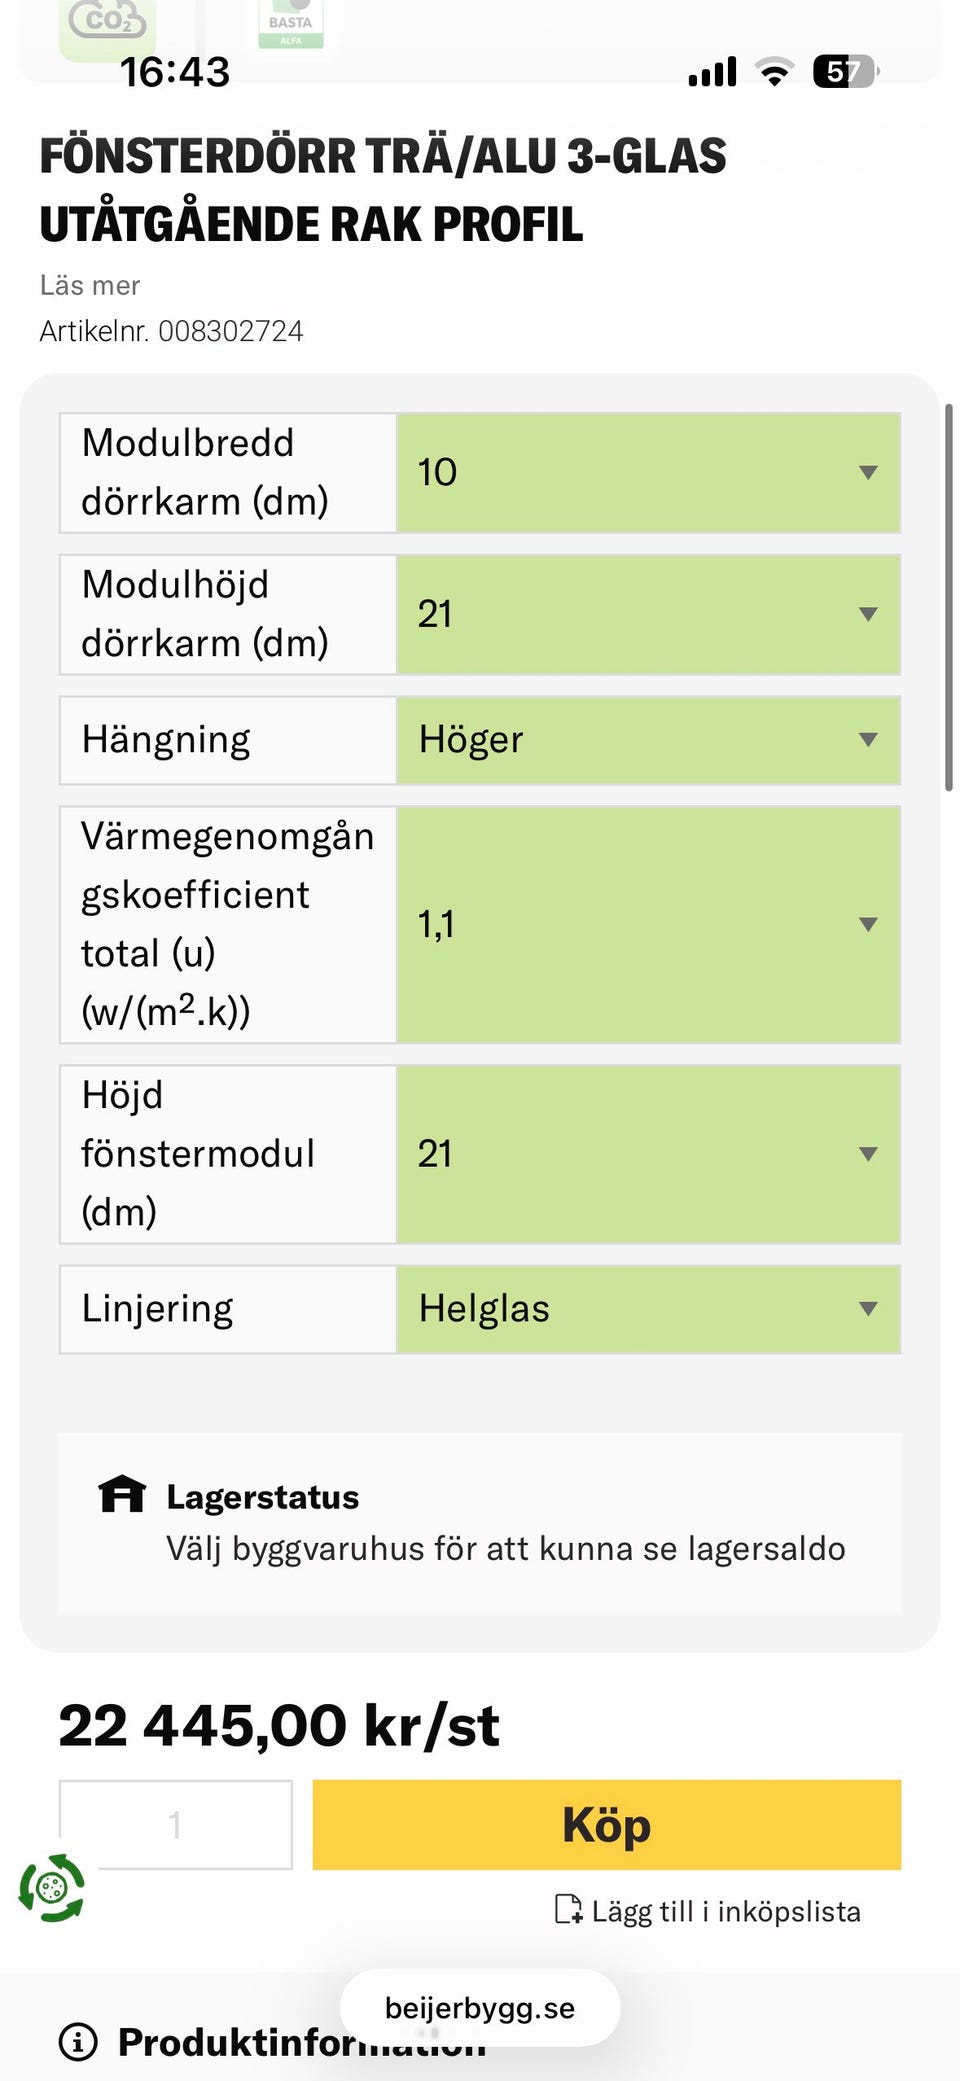Expand the Linjering dropdown showing Helglas

click(648, 1309)
